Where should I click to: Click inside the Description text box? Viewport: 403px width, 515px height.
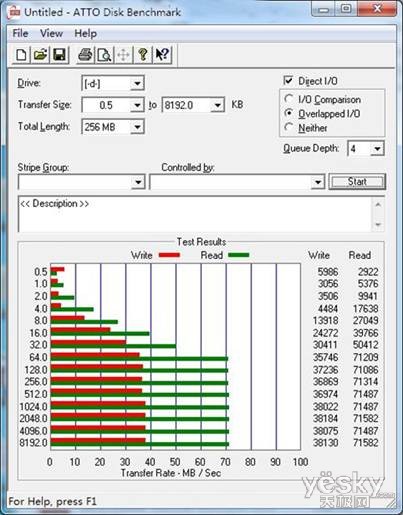click(x=195, y=214)
